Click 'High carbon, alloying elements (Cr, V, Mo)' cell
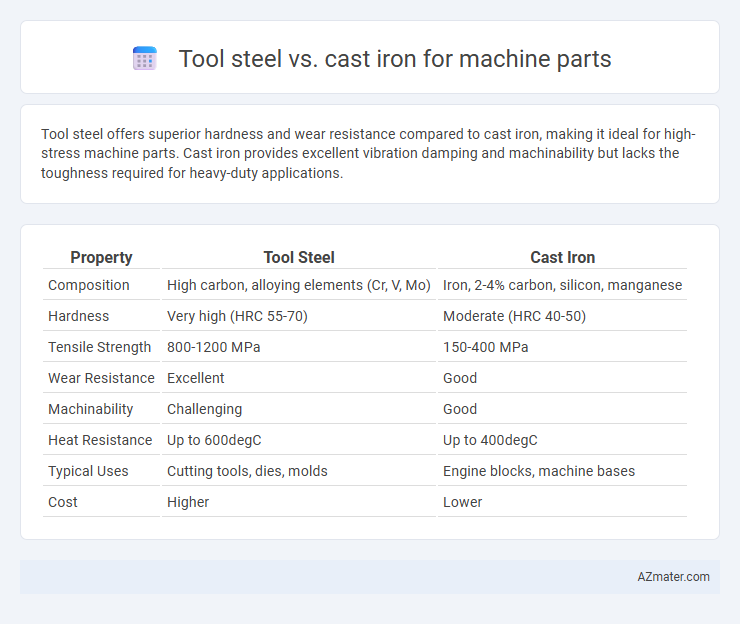 pos(299,285)
